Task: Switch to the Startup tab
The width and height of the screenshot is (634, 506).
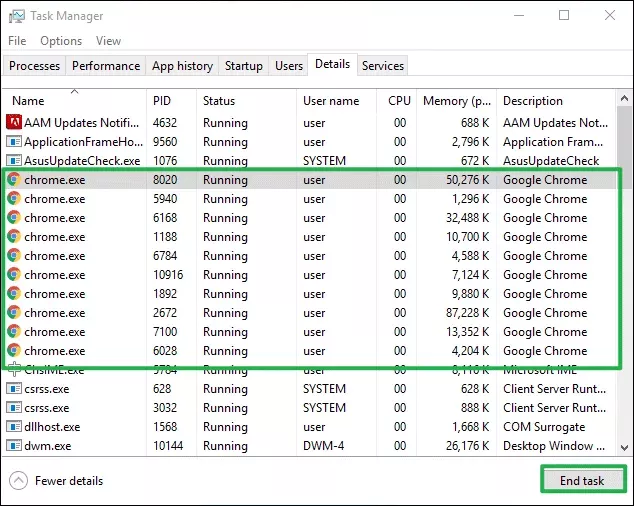Action: point(243,66)
